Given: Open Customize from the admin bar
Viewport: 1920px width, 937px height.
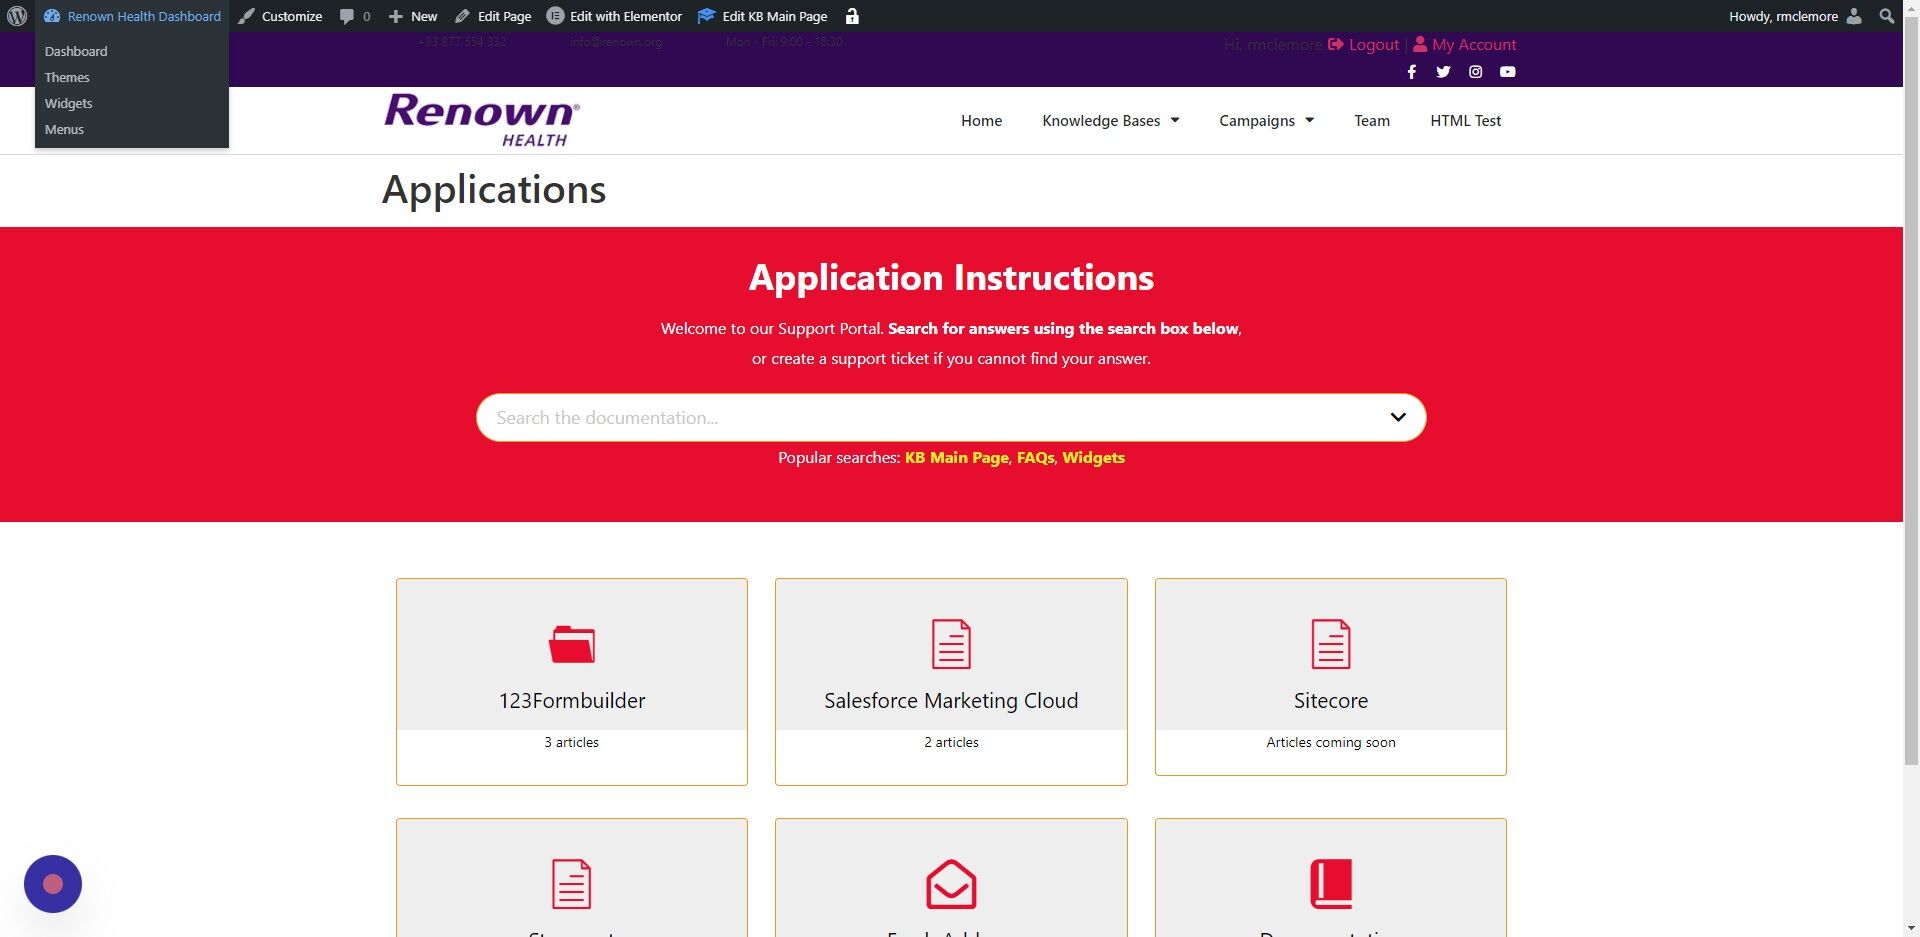Looking at the screenshot, I should 280,16.
